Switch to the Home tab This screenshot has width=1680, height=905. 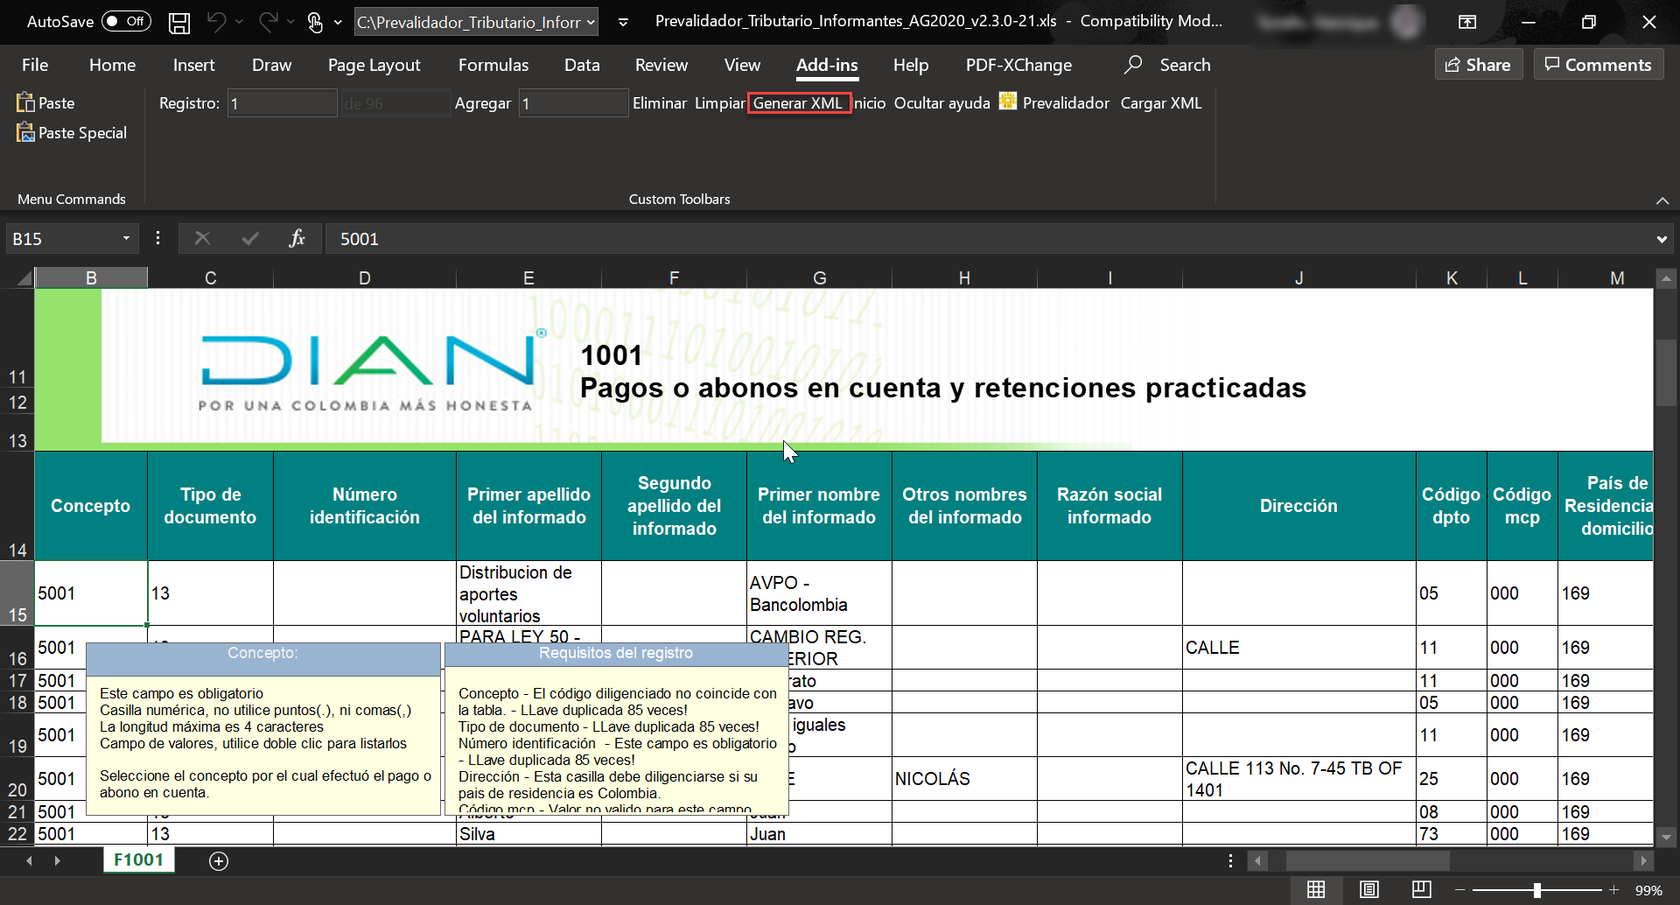[x=112, y=65]
